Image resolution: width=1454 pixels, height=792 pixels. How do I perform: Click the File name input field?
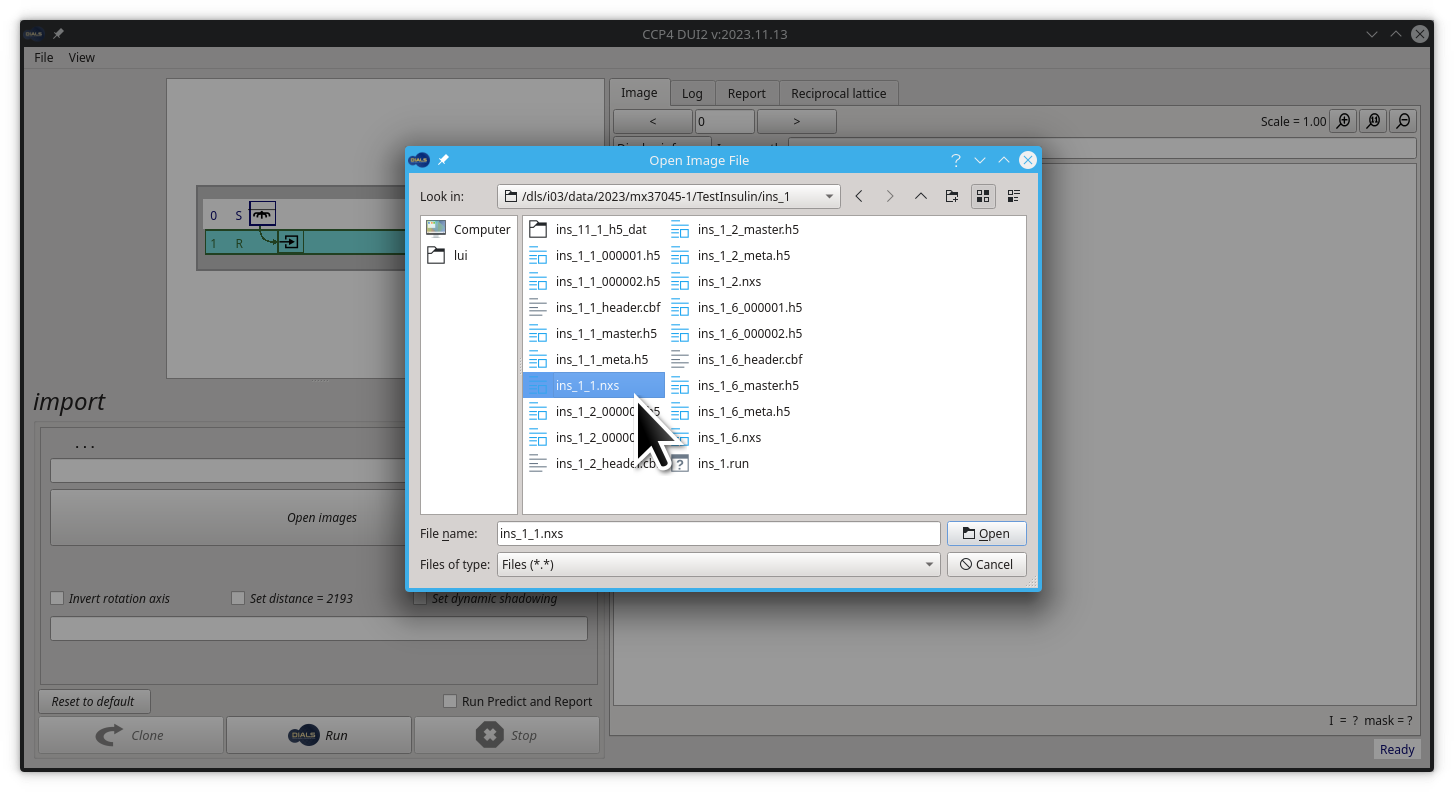point(718,533)
